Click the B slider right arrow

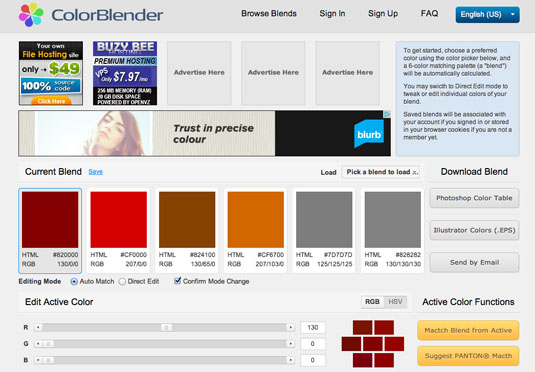[x=290, y=360]
